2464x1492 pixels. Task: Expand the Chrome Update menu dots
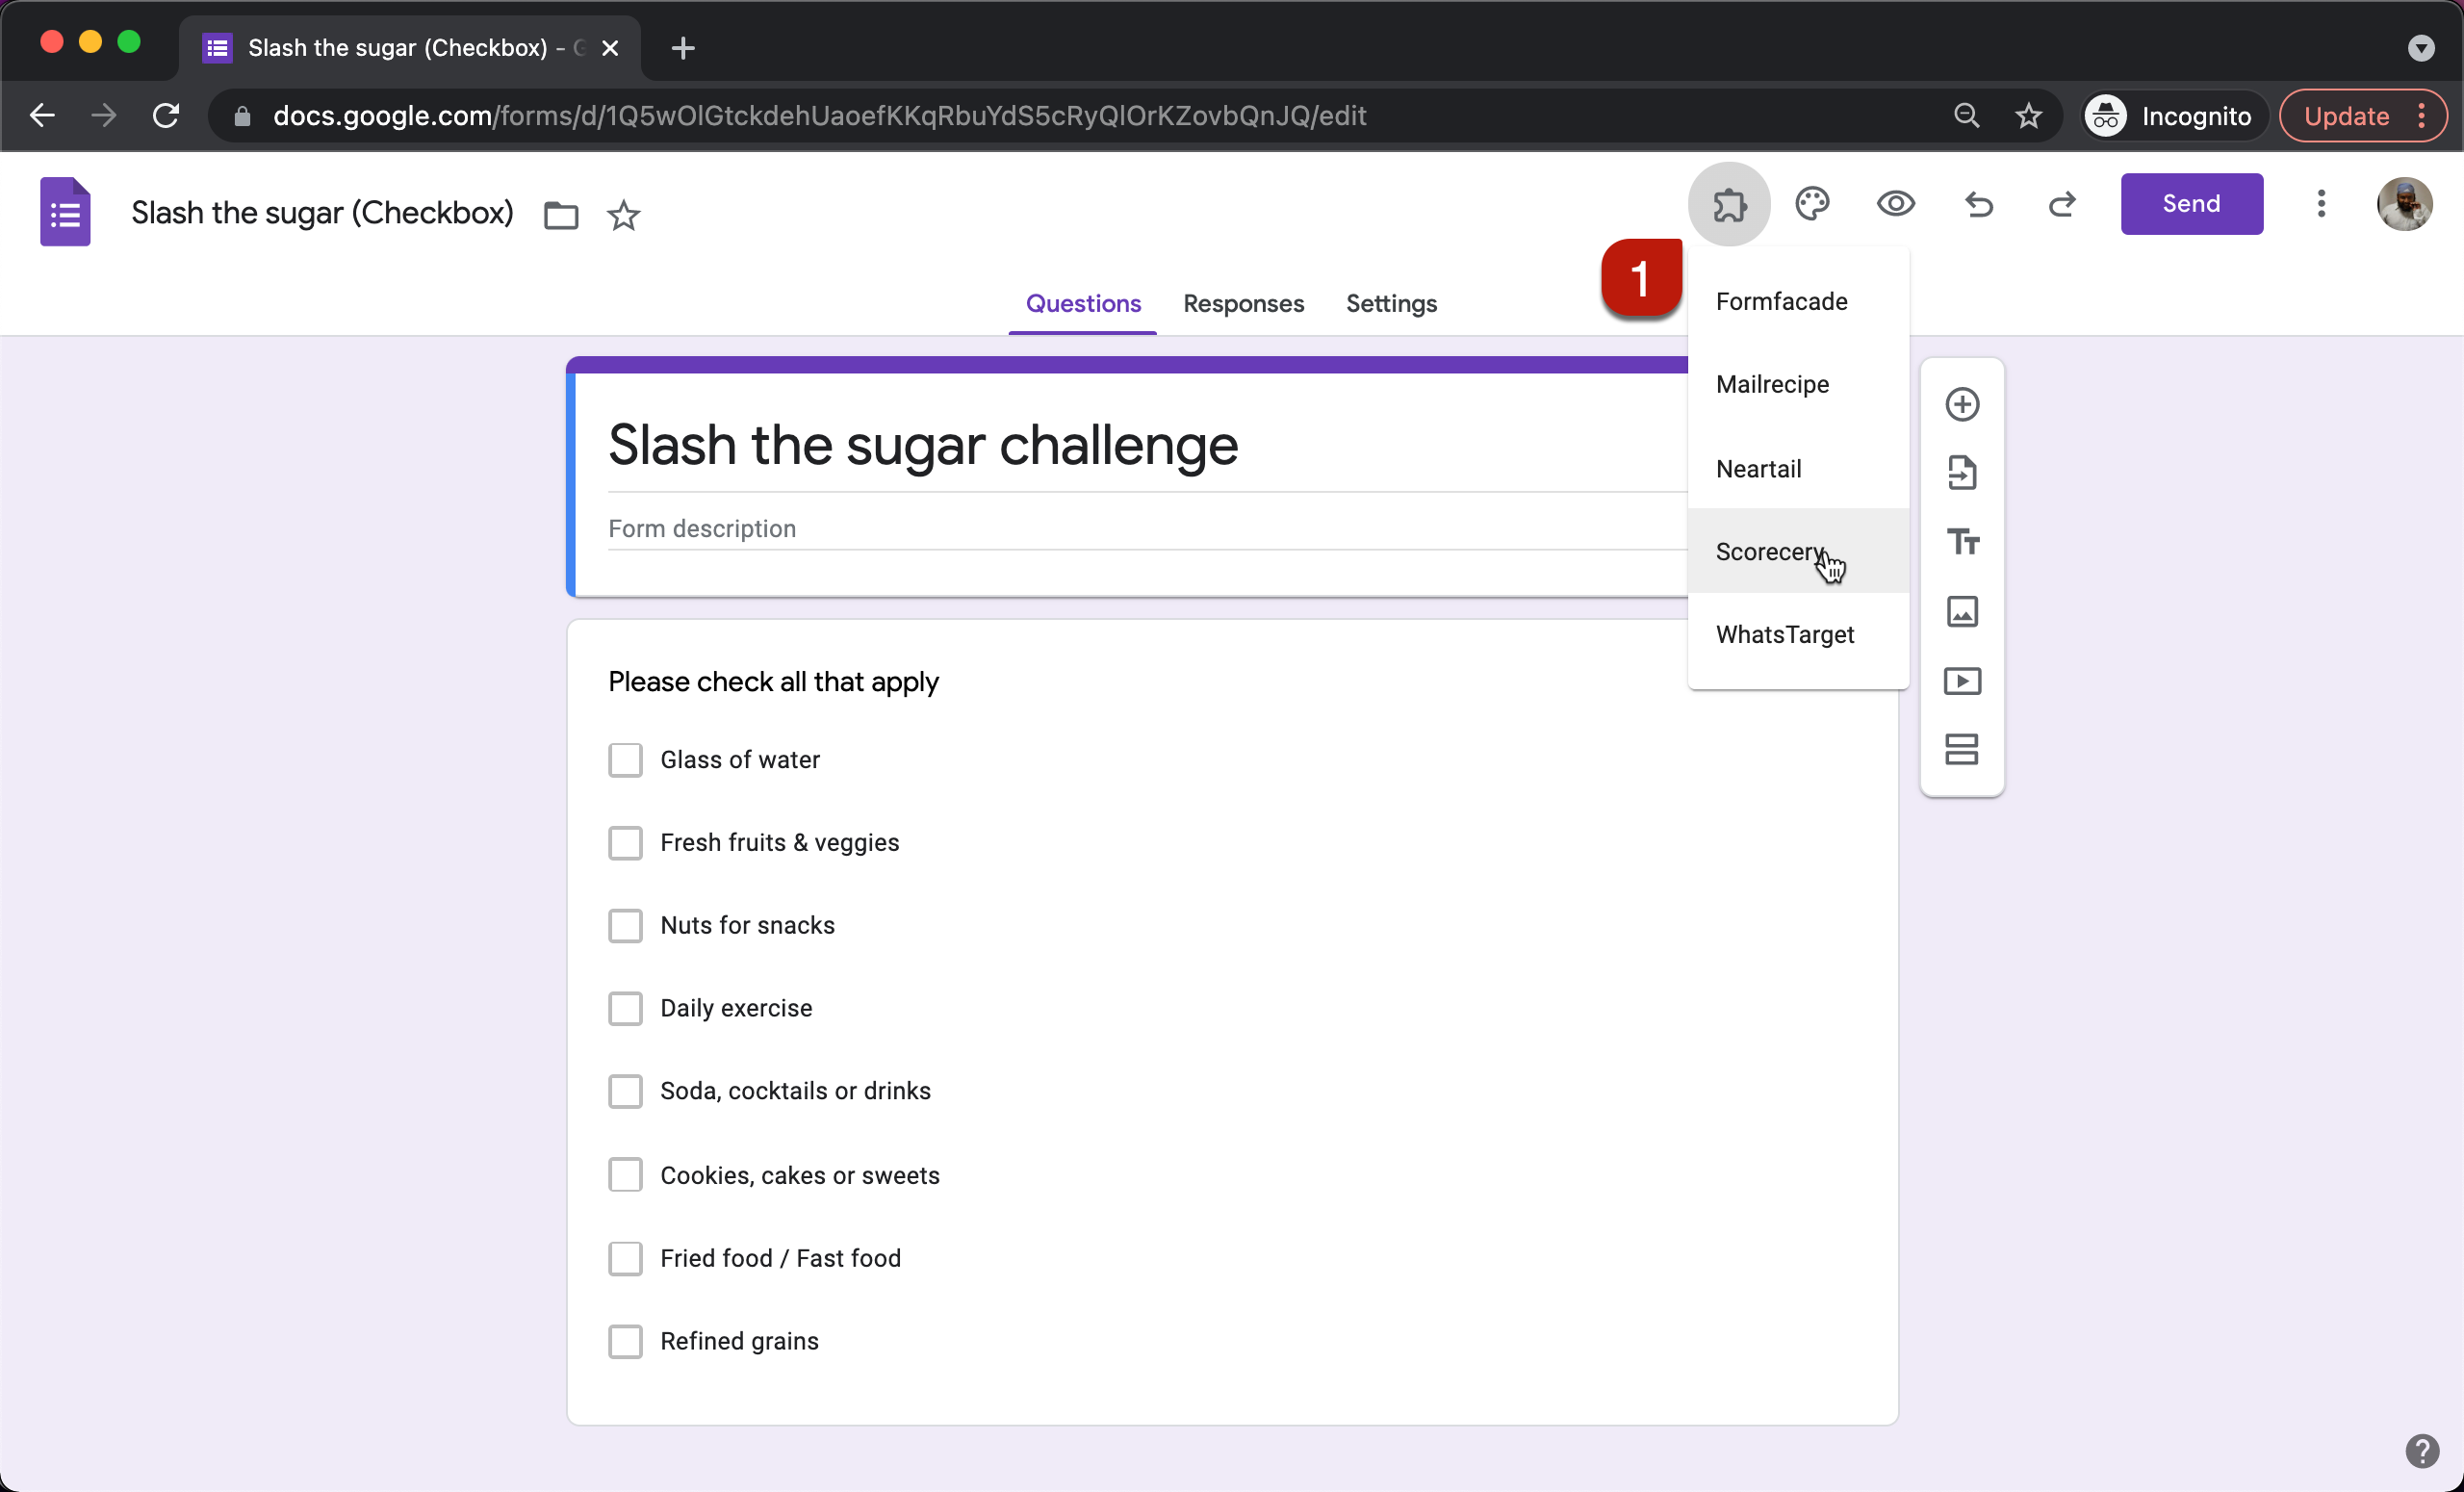coord(2422,116)
